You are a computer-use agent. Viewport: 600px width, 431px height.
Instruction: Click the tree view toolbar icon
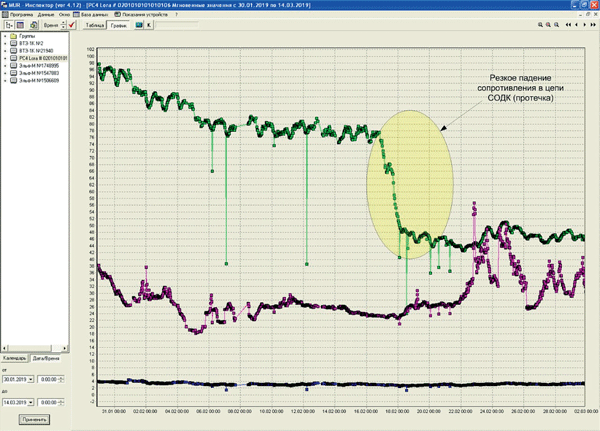coord(8,25)
